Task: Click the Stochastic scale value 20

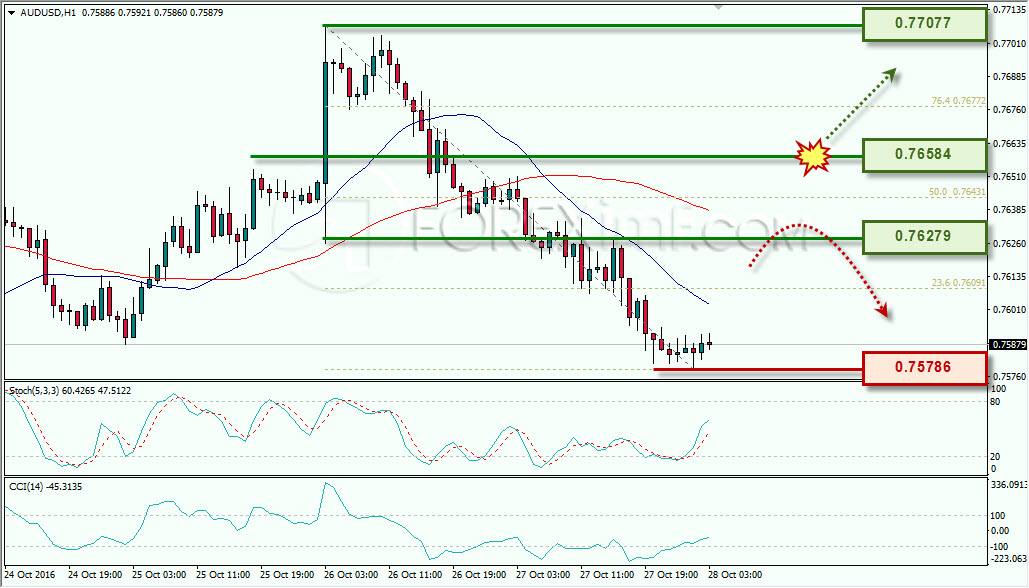Action: pos(996,457)
